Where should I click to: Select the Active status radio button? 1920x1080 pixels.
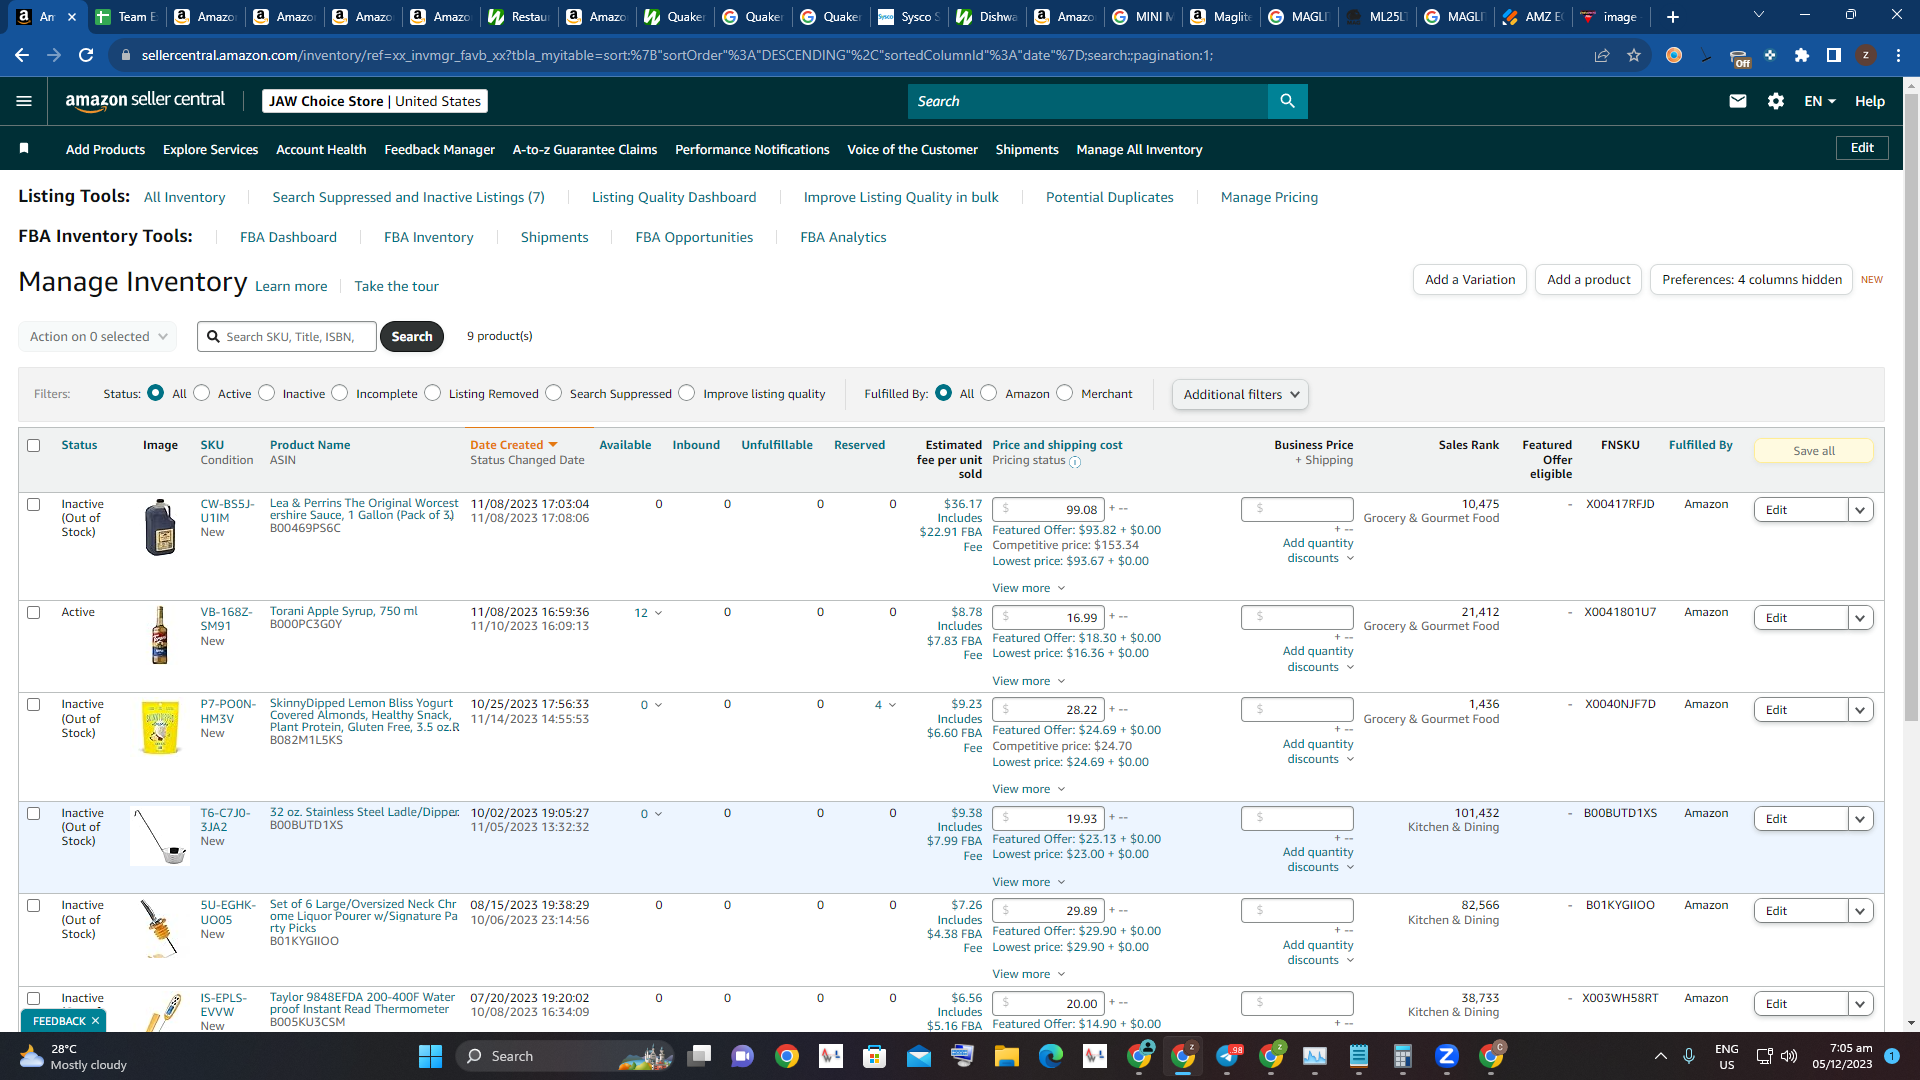(202, 393)
